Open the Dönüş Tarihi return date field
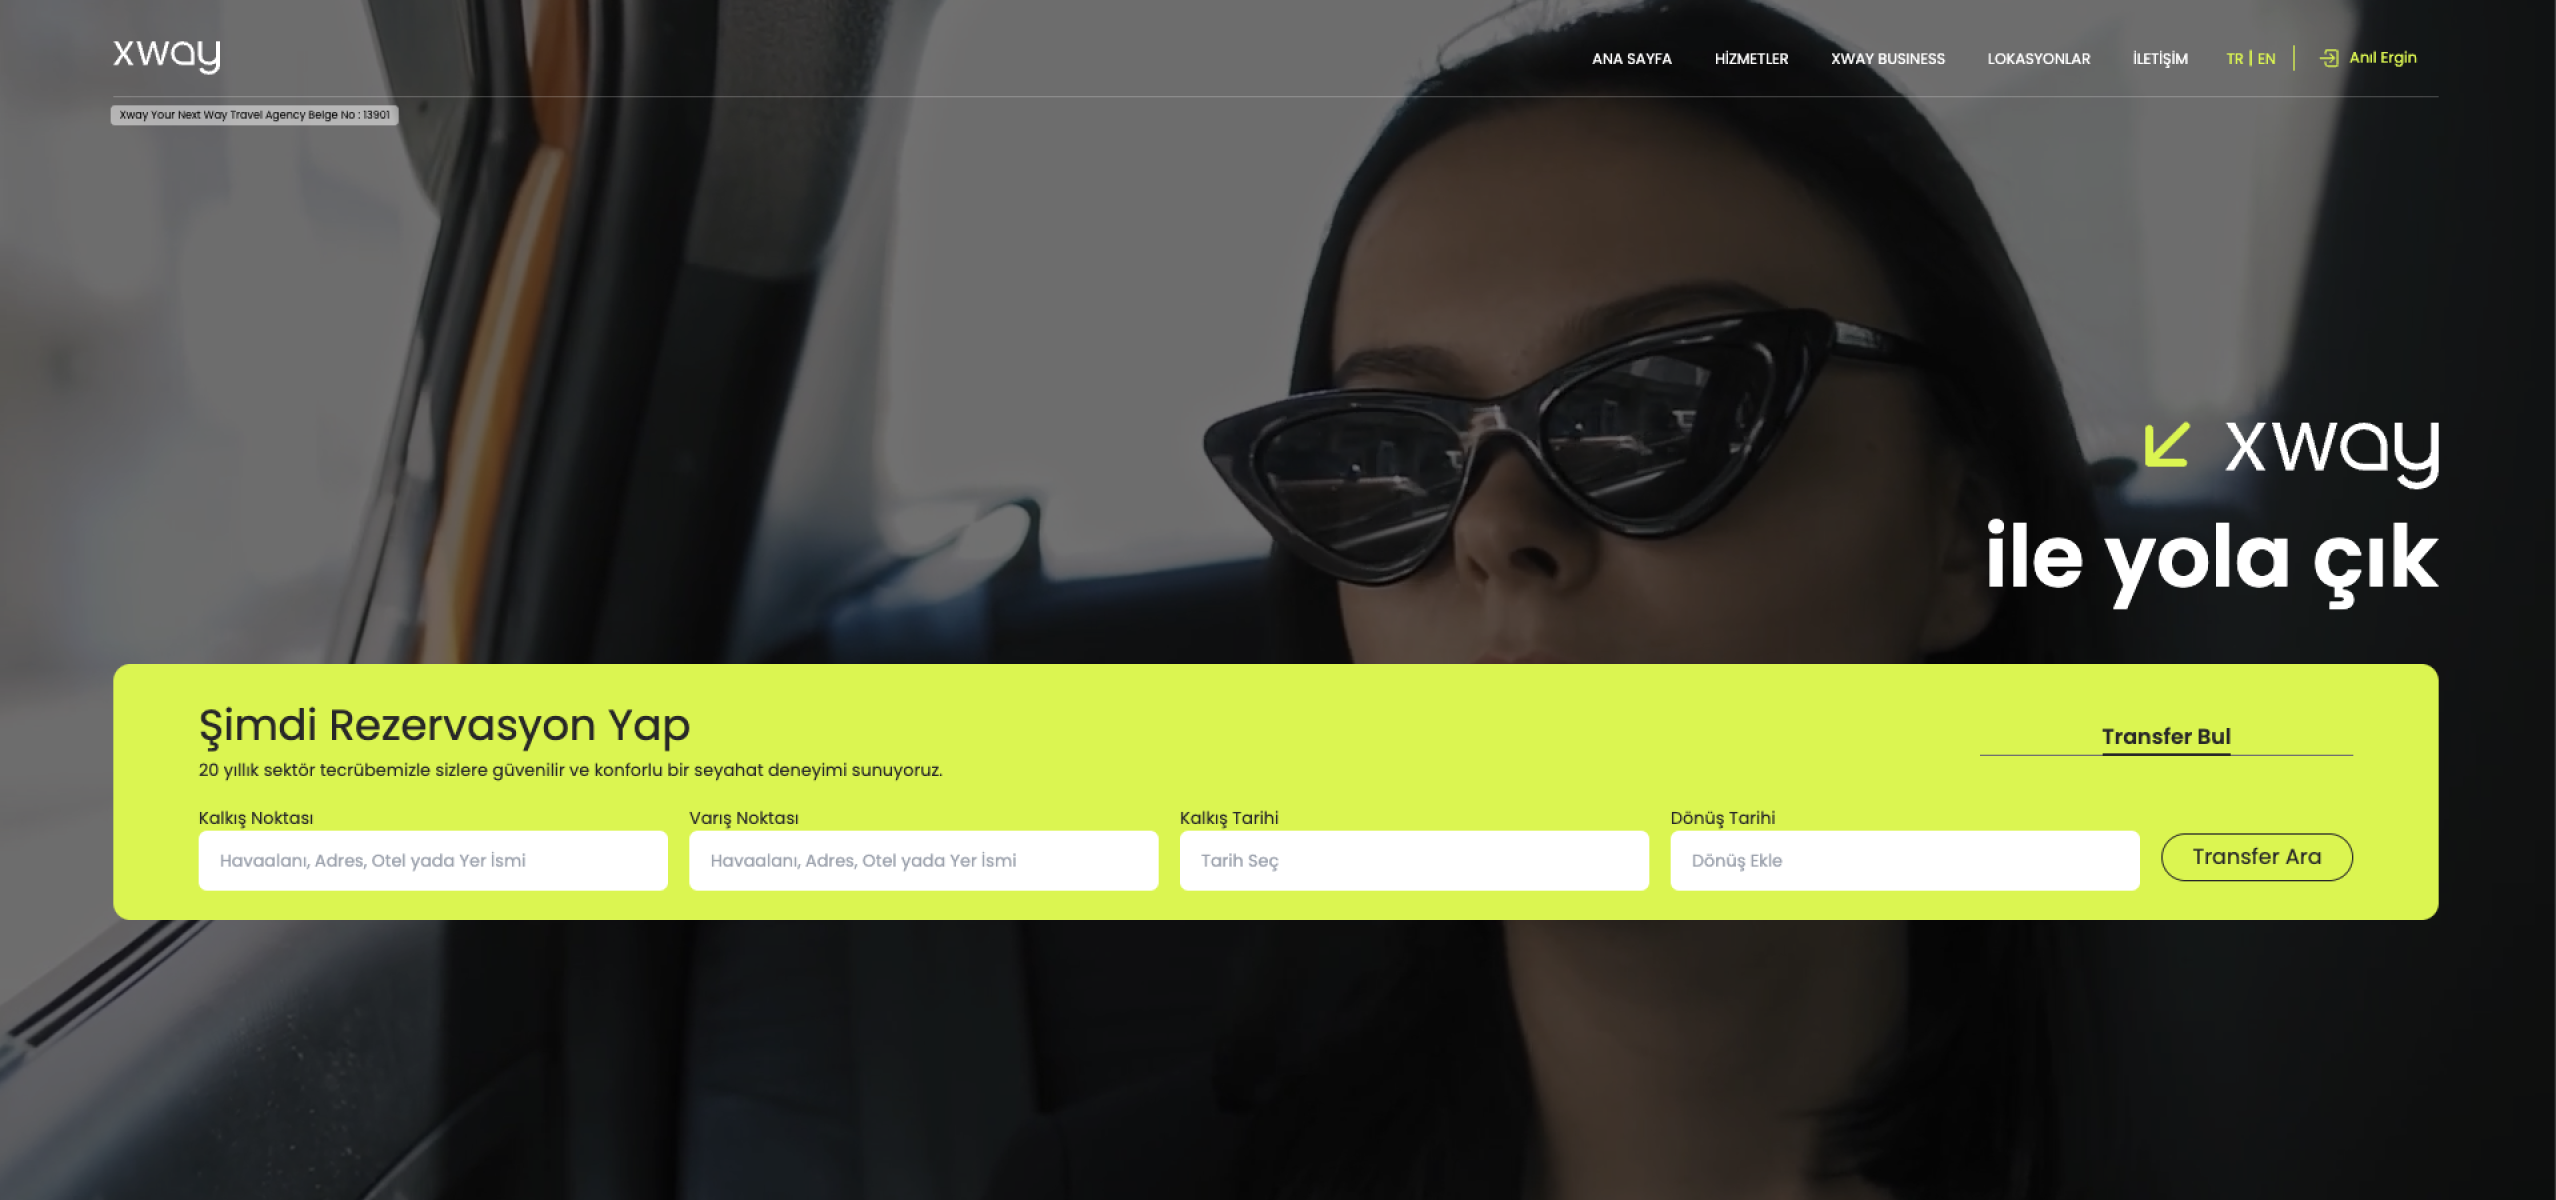The width and height of the screenshot is (2556, 1200). (1903, 860)
